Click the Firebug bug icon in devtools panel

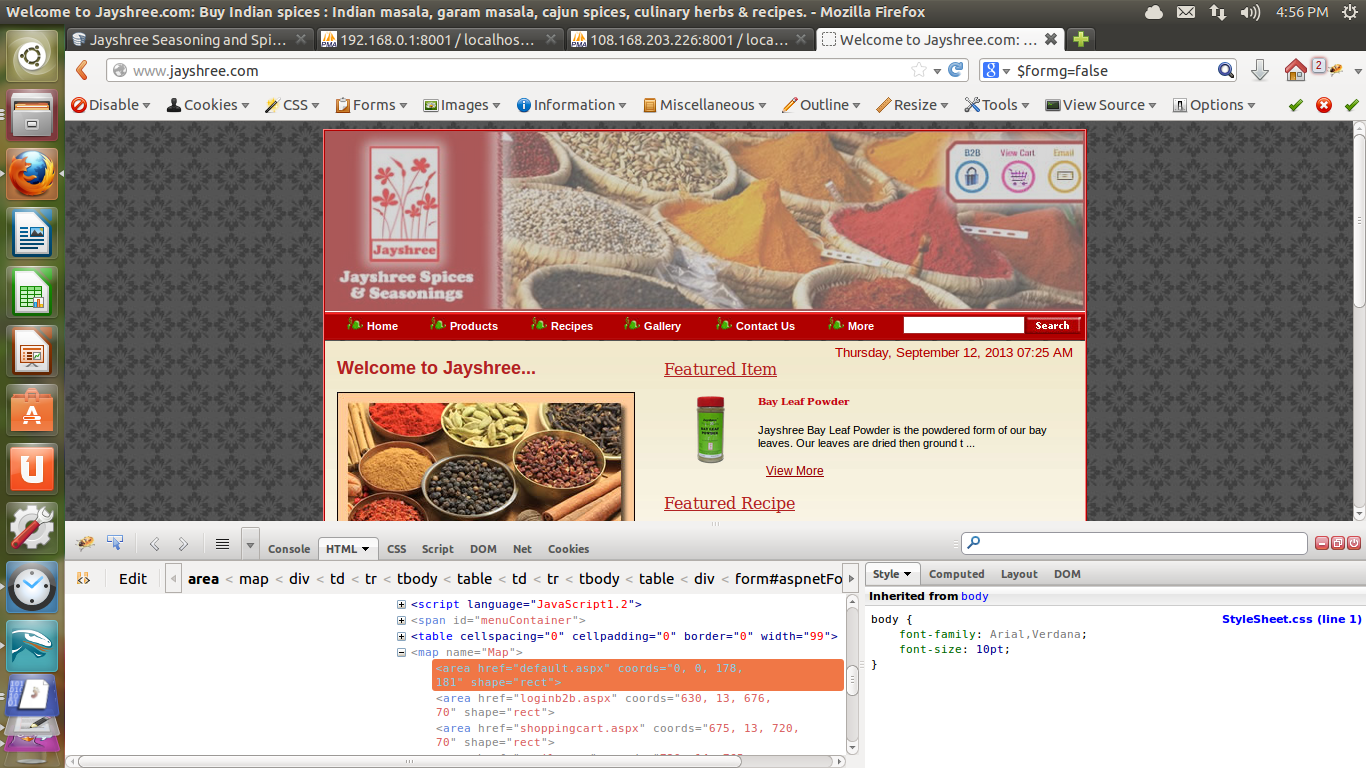85,543
